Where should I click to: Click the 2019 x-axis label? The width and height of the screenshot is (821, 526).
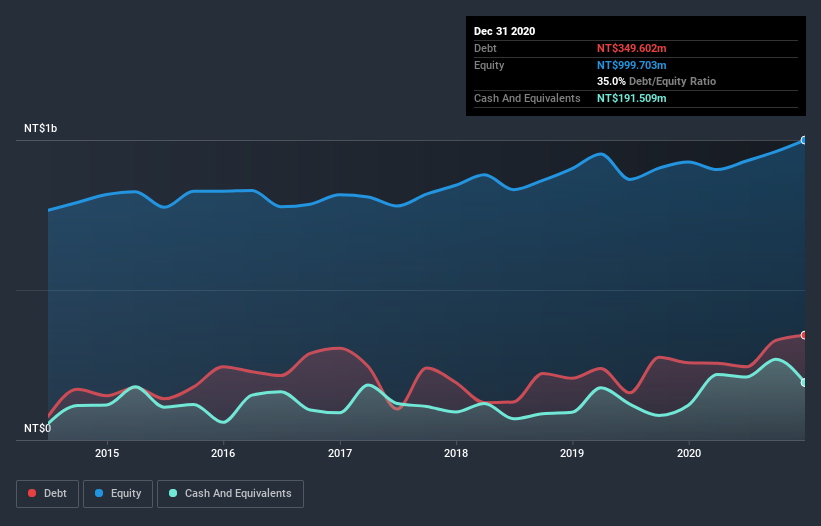(572, 453)
